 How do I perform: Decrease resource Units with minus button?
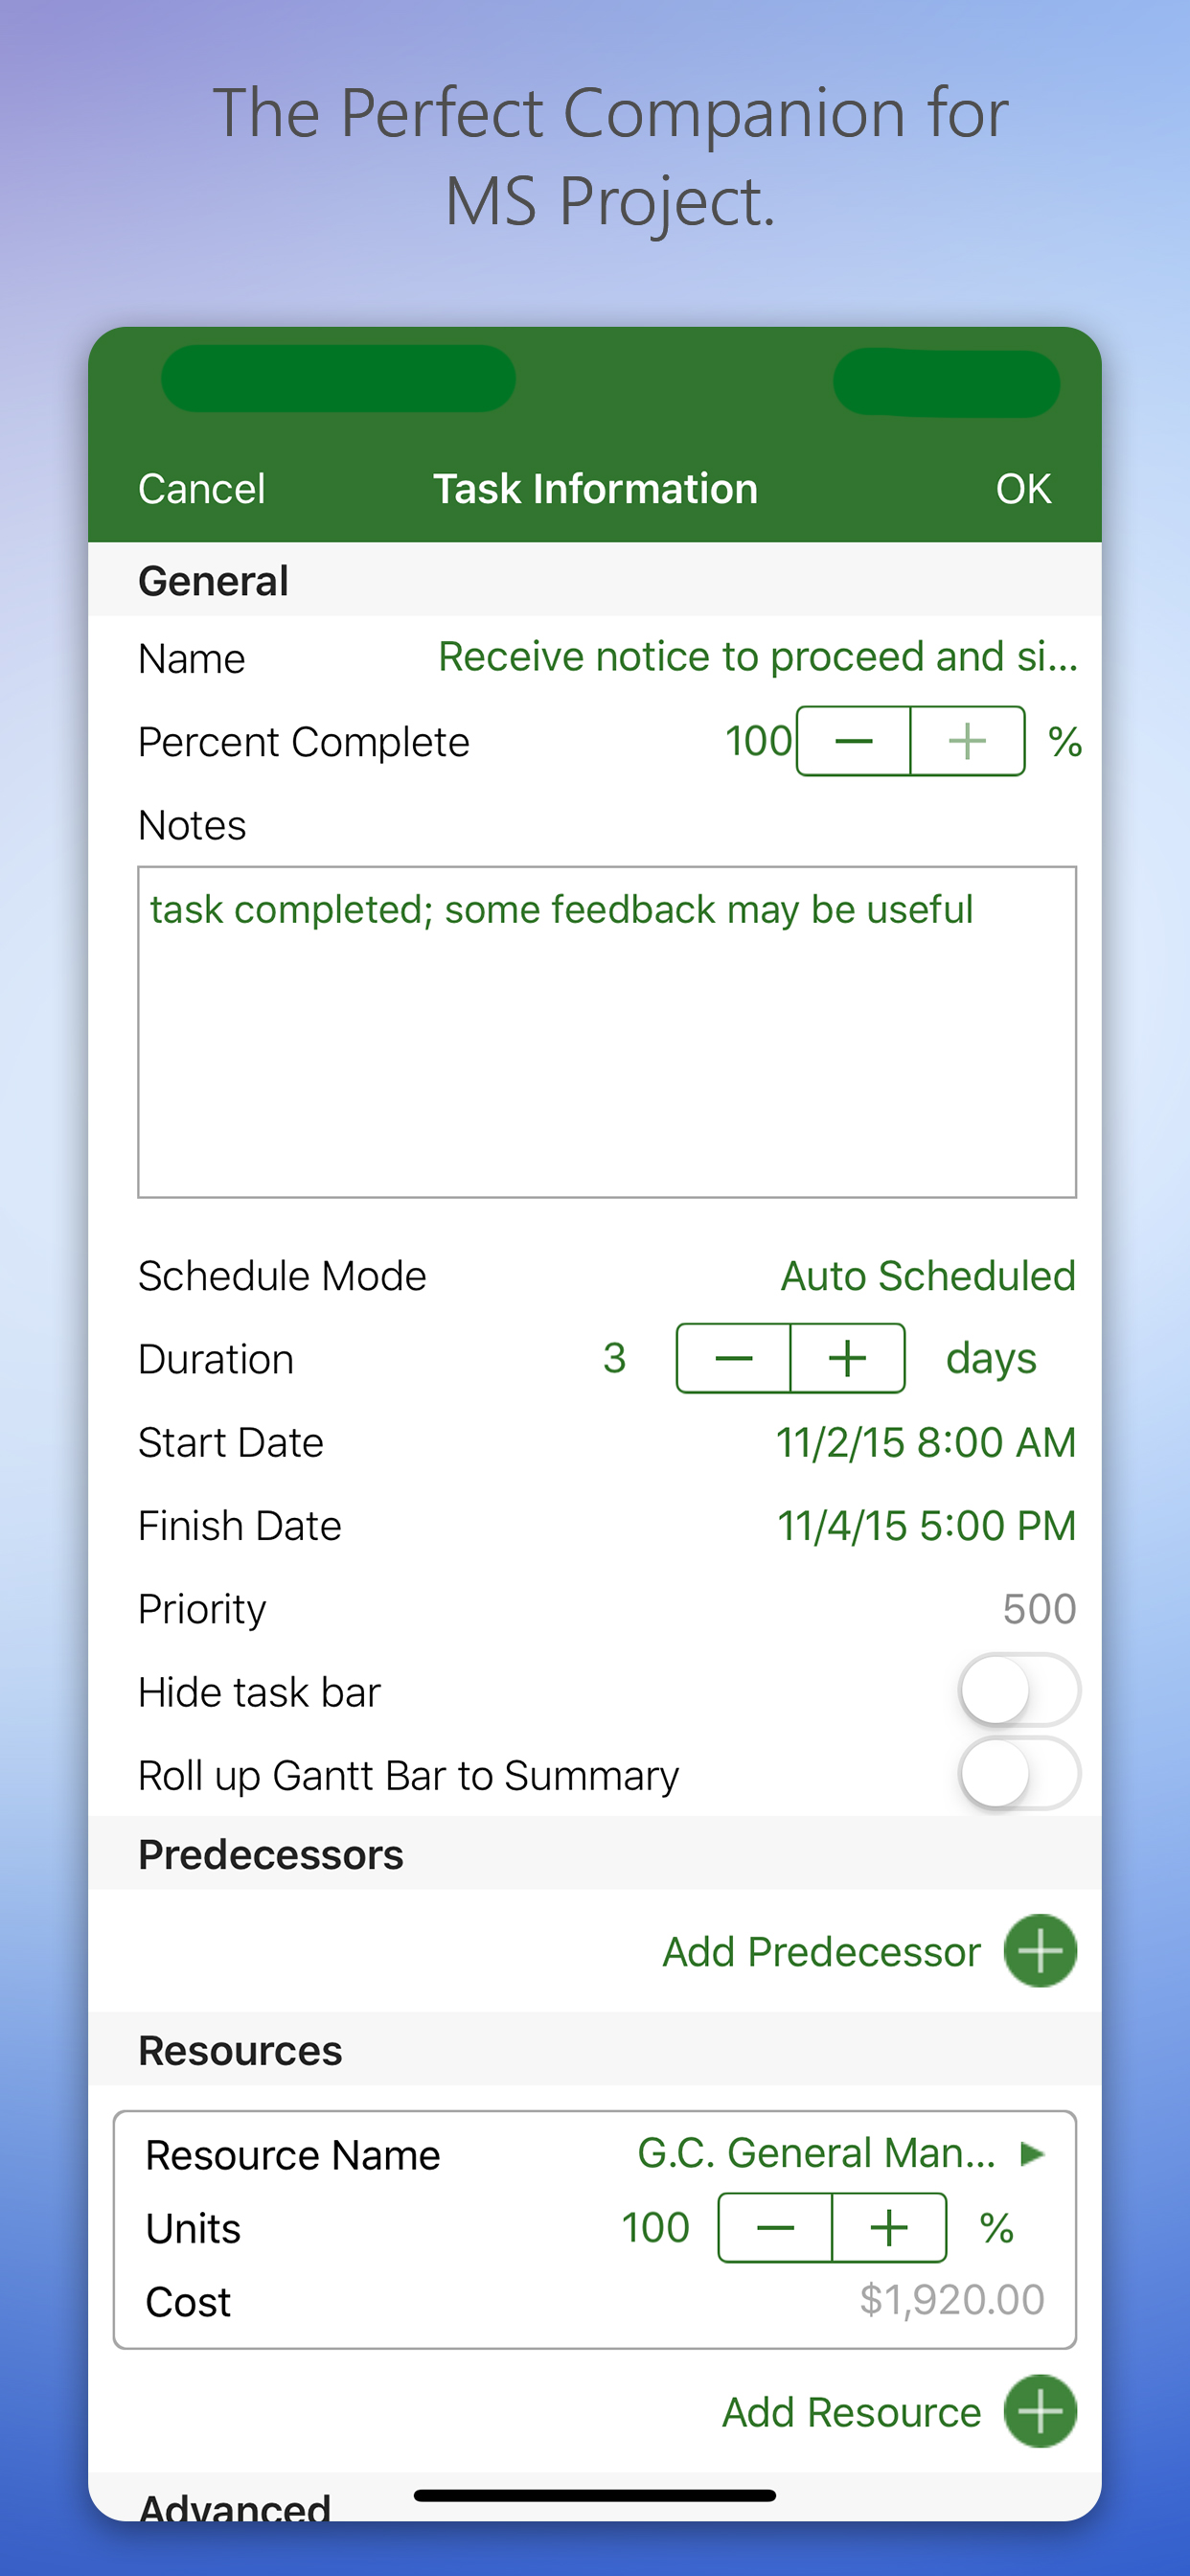[x=775, y=2227]
